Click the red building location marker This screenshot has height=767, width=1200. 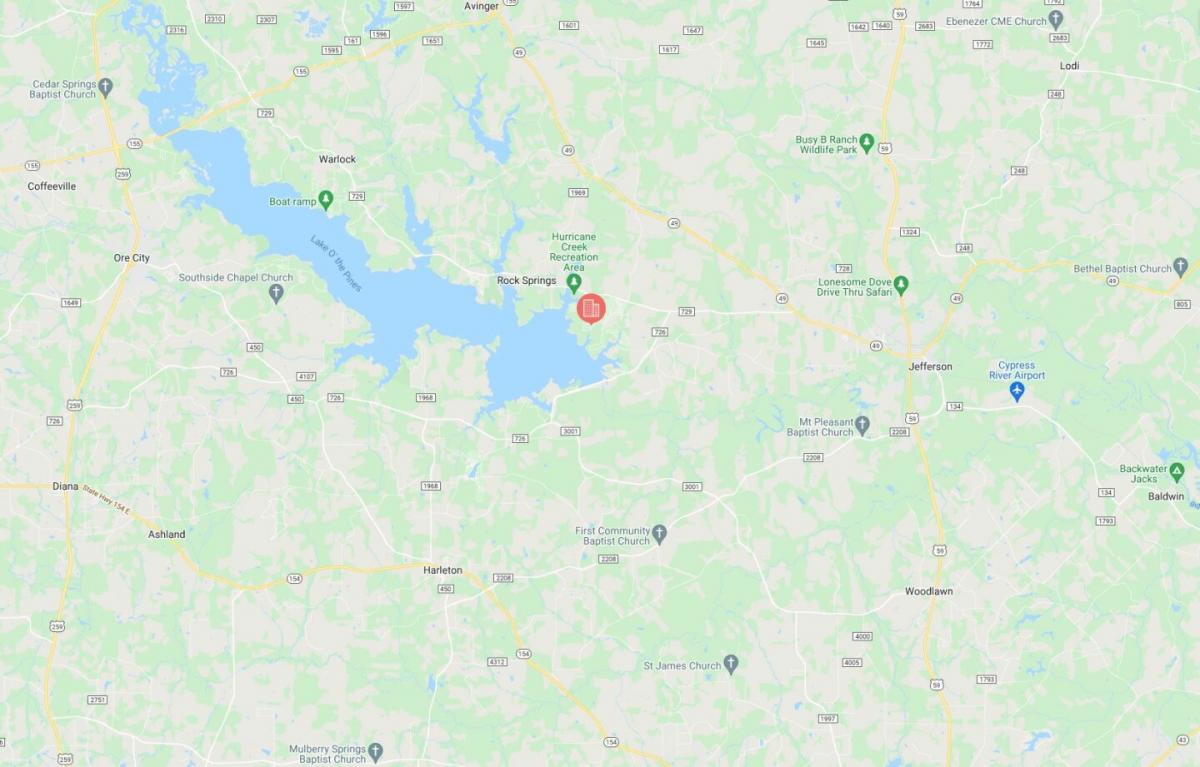point(590,309)
